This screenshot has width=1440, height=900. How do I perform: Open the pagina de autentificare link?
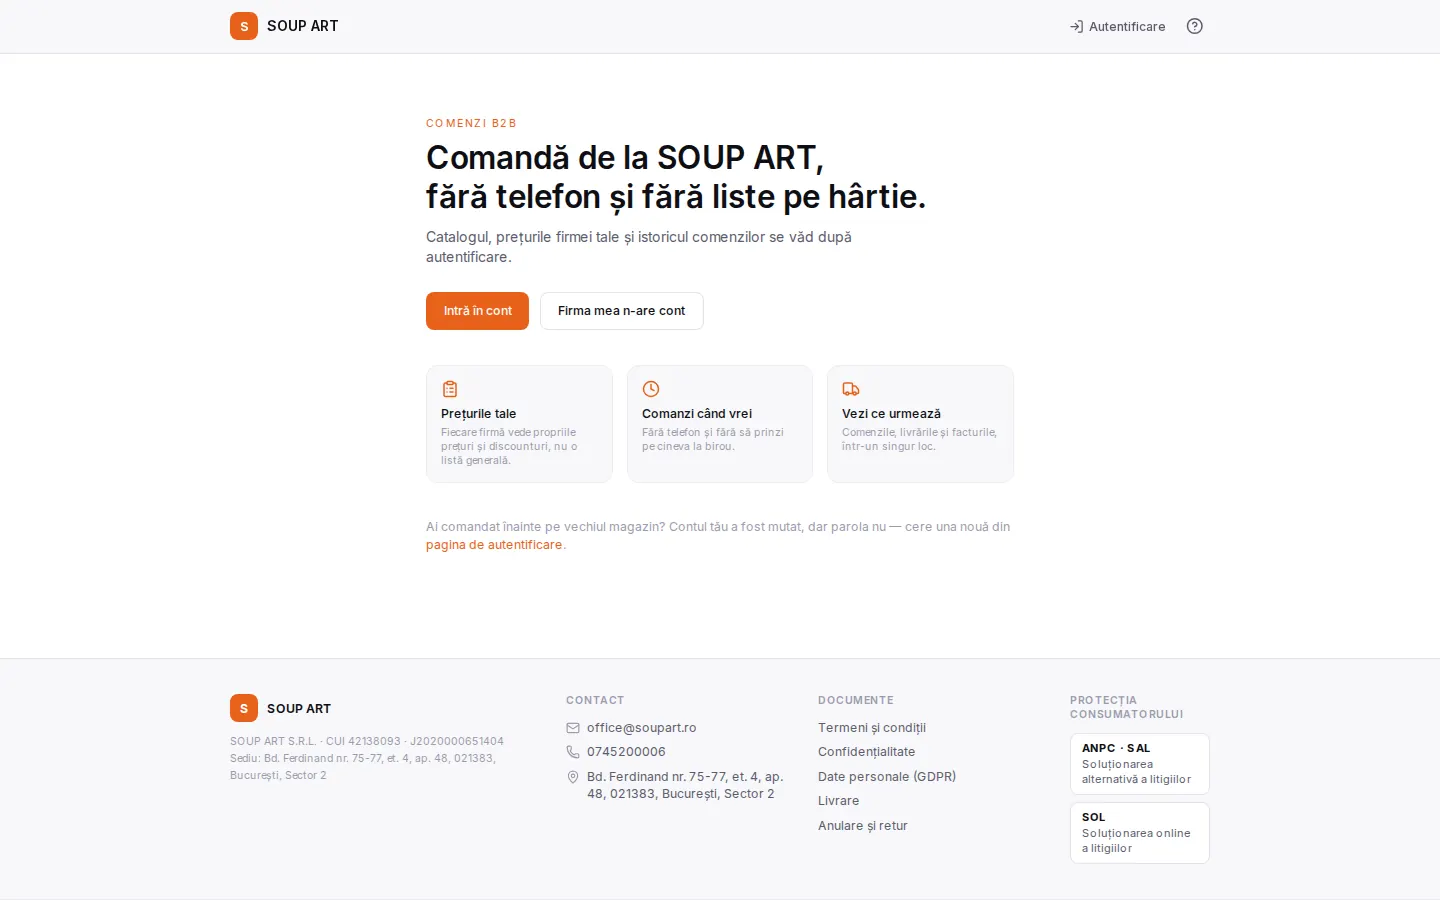[494, 545]
